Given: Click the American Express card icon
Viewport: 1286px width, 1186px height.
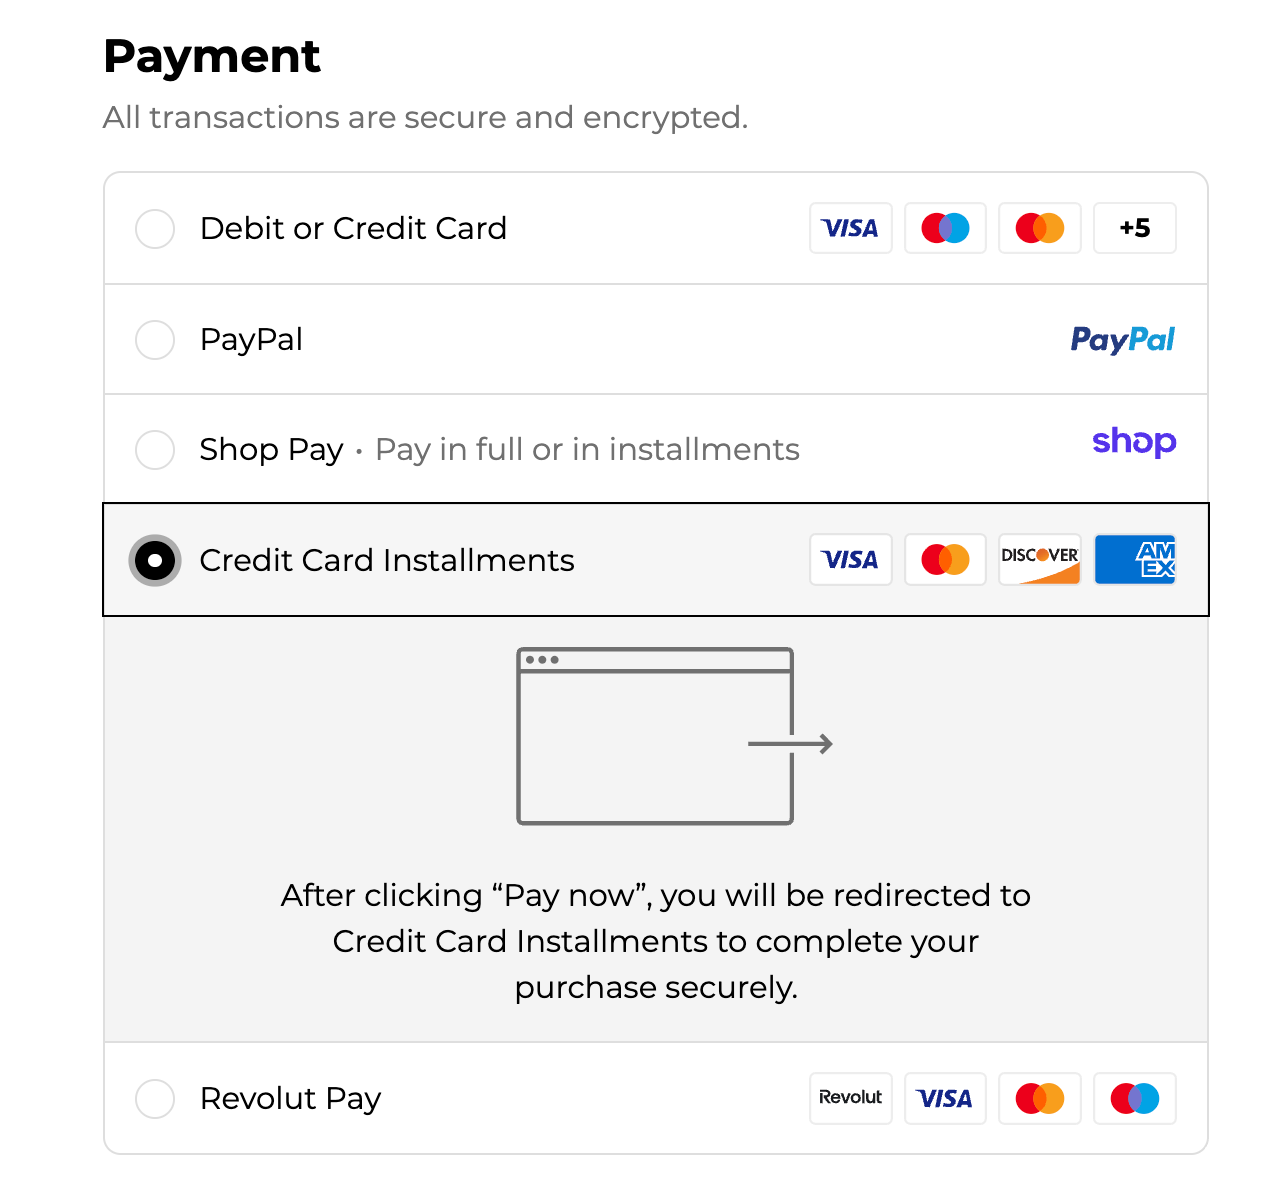Looking at the screenshot, I should (x=1135, y=559).
